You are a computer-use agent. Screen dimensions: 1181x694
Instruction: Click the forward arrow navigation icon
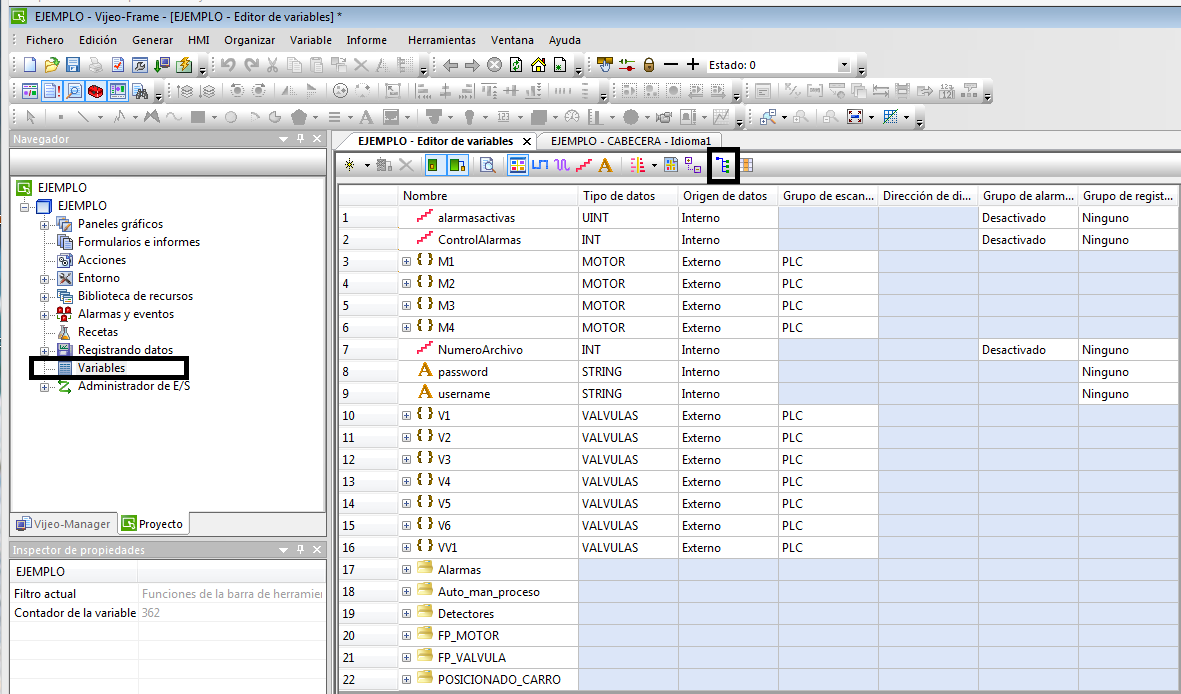click(x=472, y=66)
